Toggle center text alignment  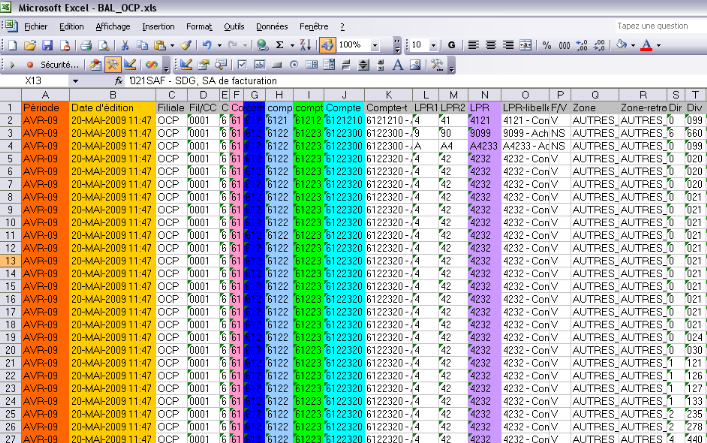[489, 45]
